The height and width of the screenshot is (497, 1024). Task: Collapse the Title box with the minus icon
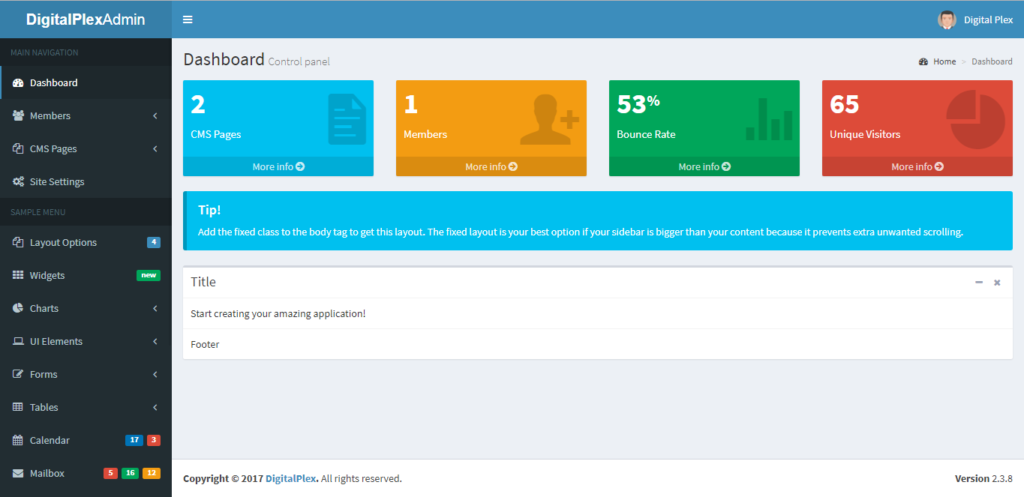[x=979, y=282]
